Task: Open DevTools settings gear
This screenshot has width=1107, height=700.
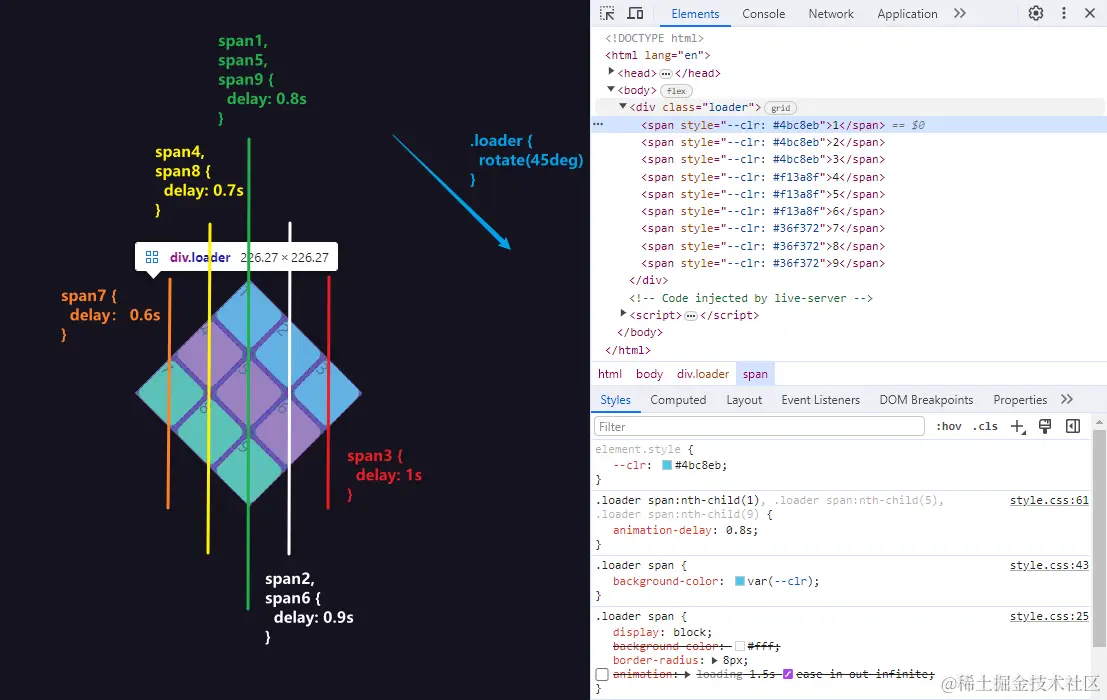Action: 1036,13
